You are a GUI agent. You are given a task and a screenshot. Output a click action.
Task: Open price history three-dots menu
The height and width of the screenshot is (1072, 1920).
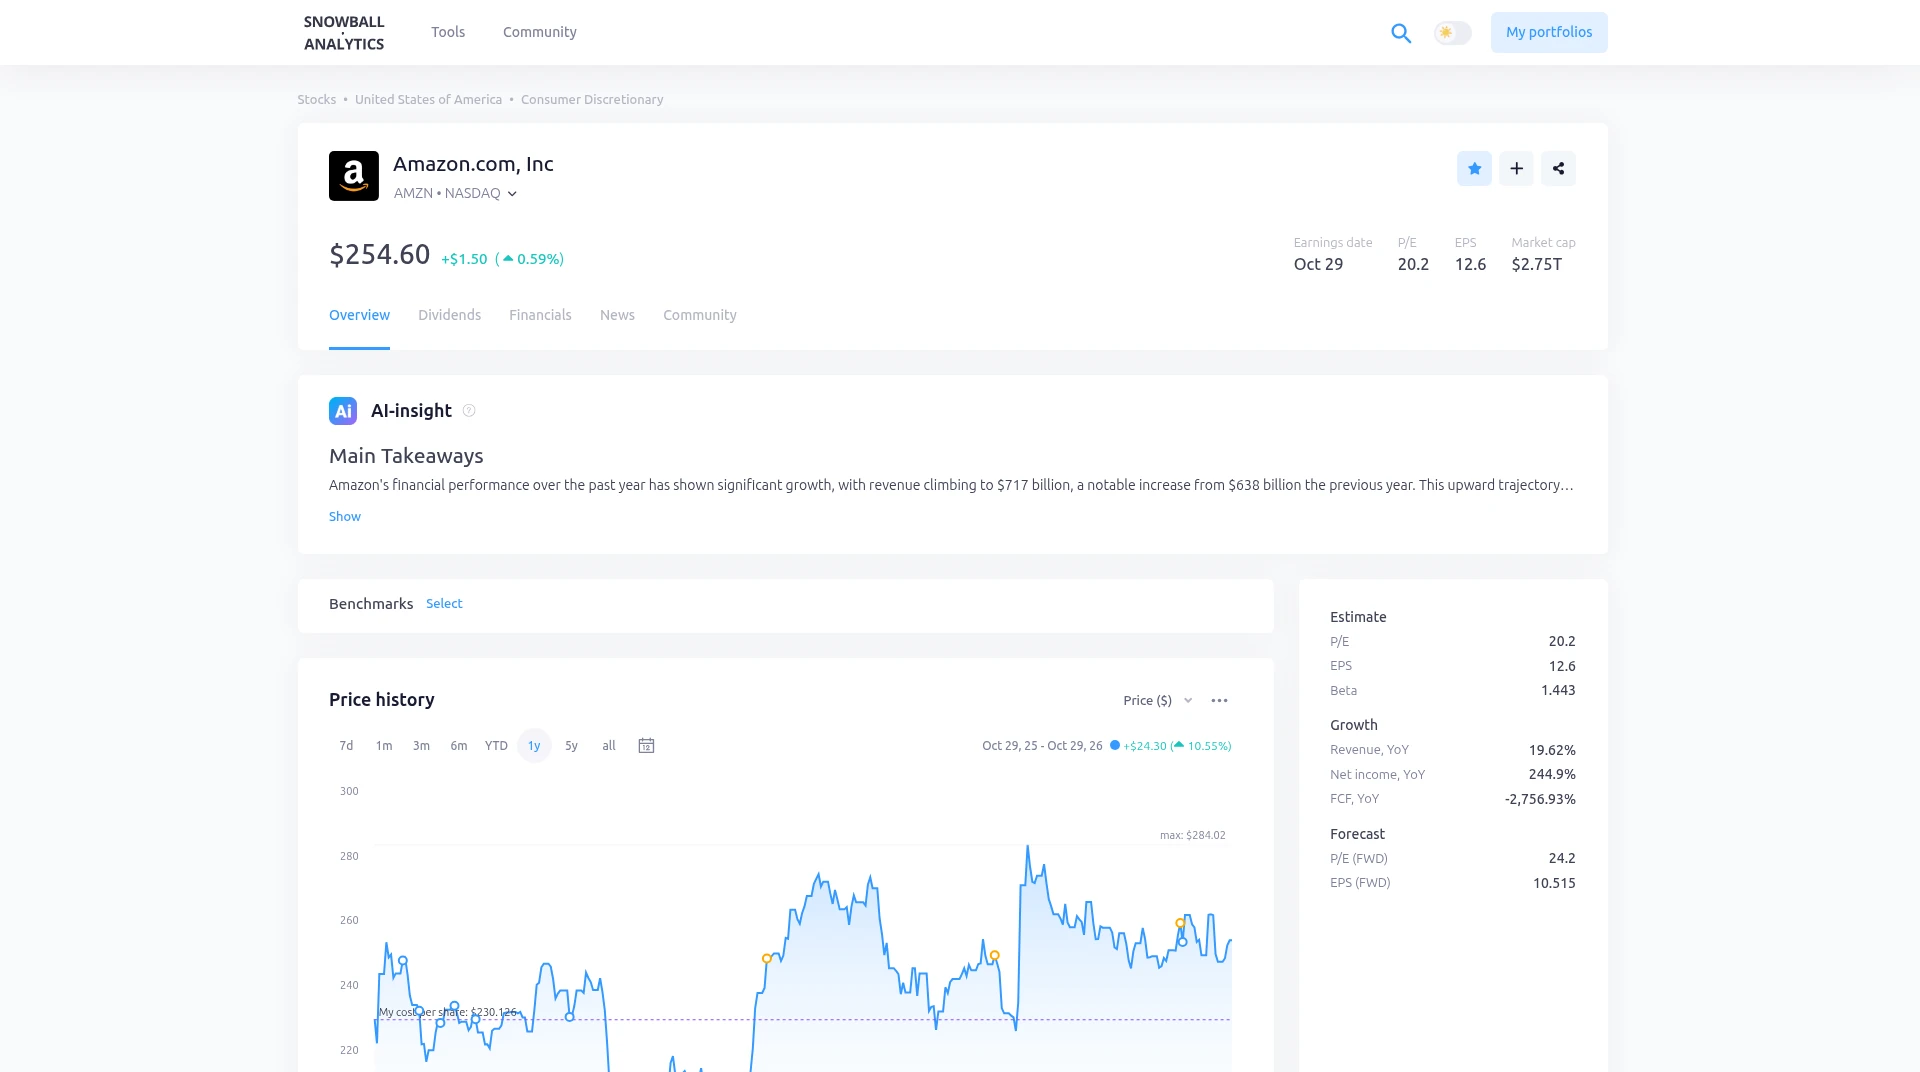tap(1219, 700)
